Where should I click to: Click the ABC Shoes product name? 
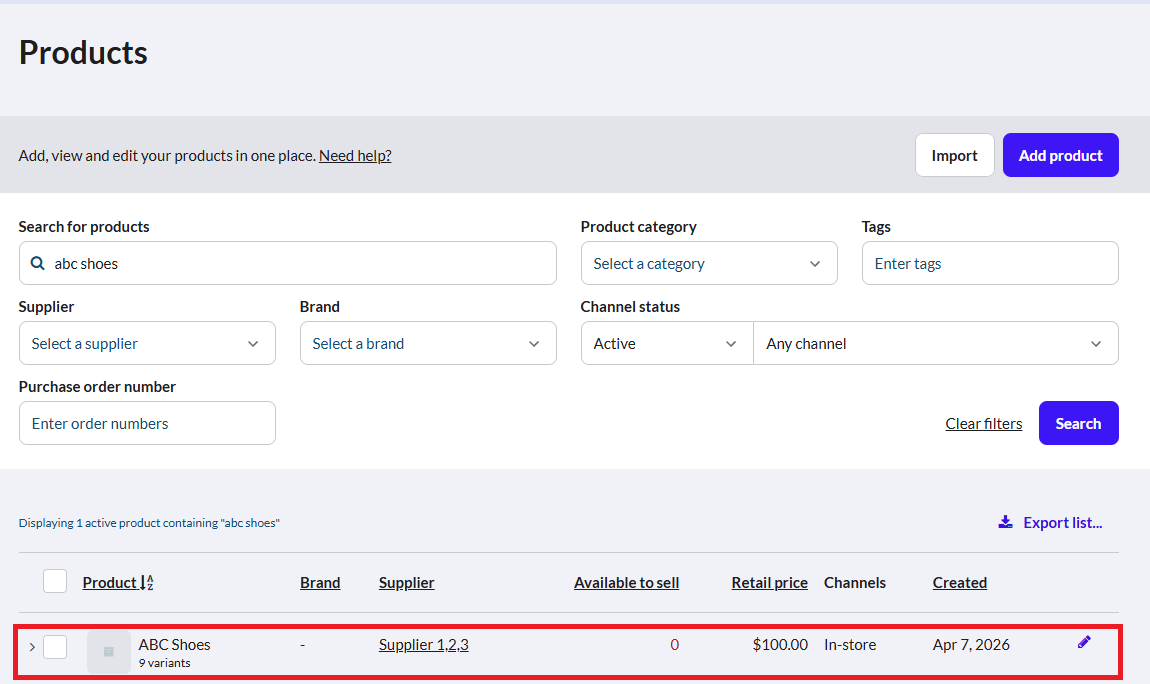(x=175, y=644)
